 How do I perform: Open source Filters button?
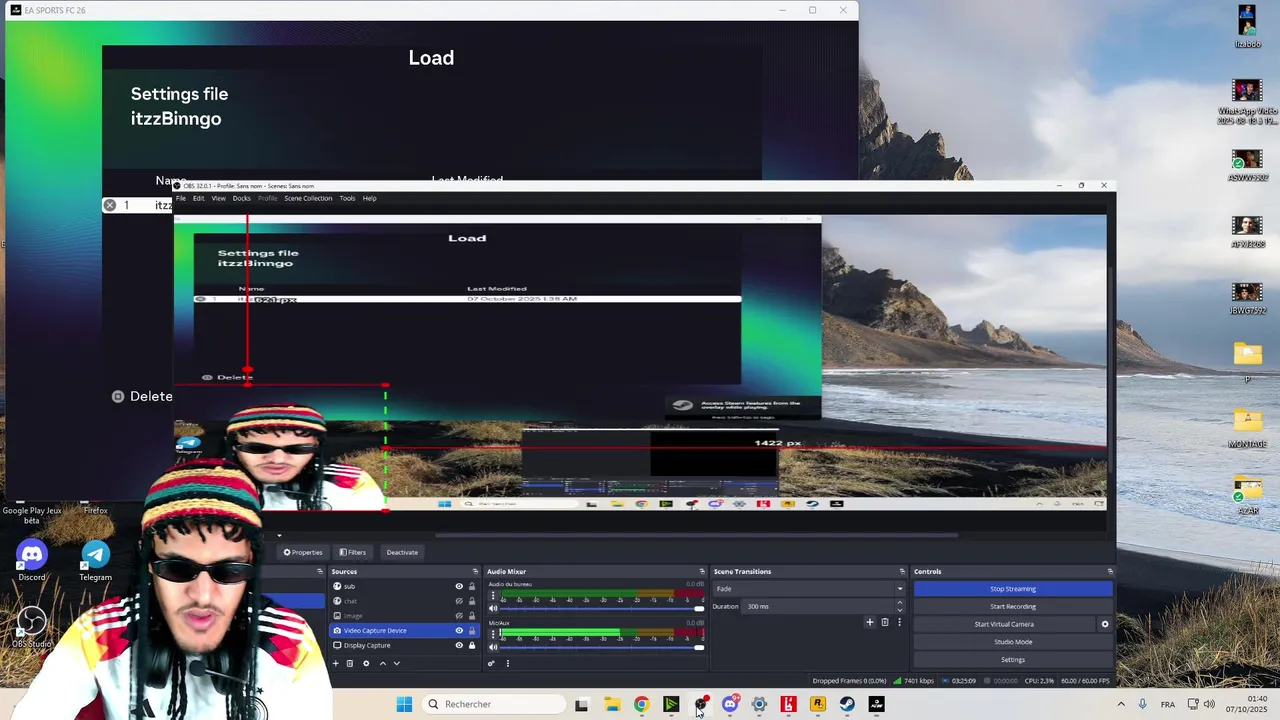[x=353, y=552]
